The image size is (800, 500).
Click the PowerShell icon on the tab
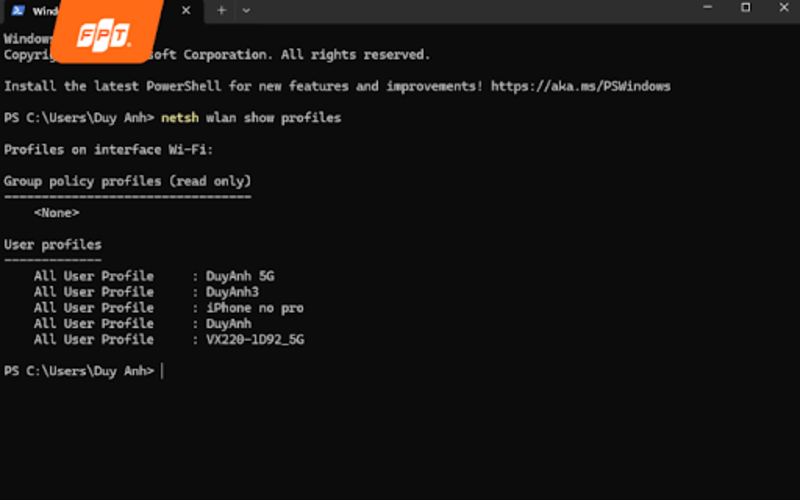(18, 11)
